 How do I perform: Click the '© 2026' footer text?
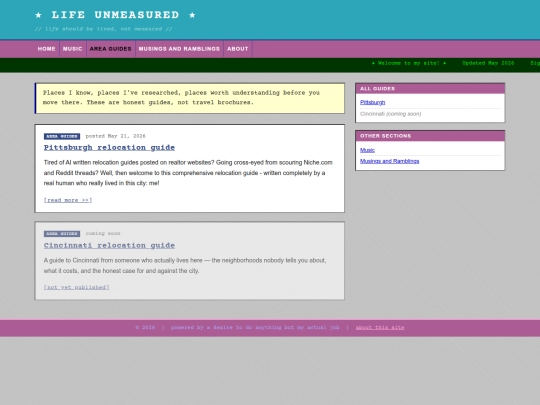[x=145, y=328]
